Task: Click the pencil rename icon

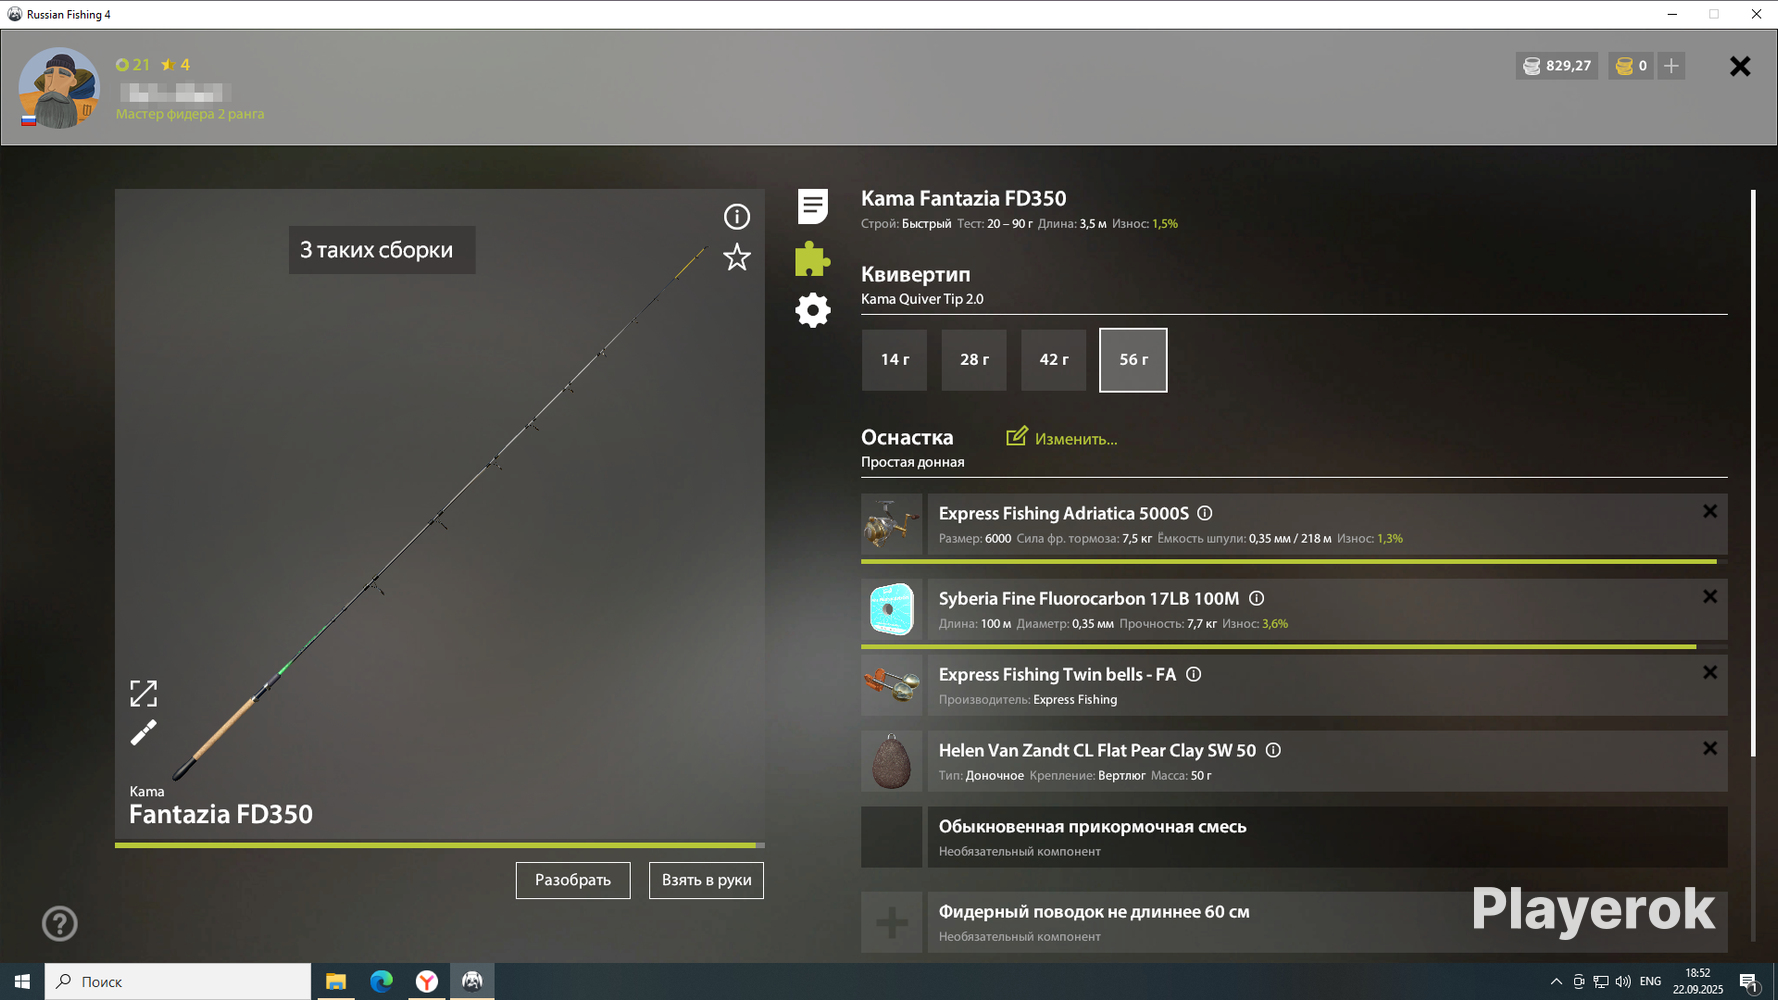Action: coord(143,733)
